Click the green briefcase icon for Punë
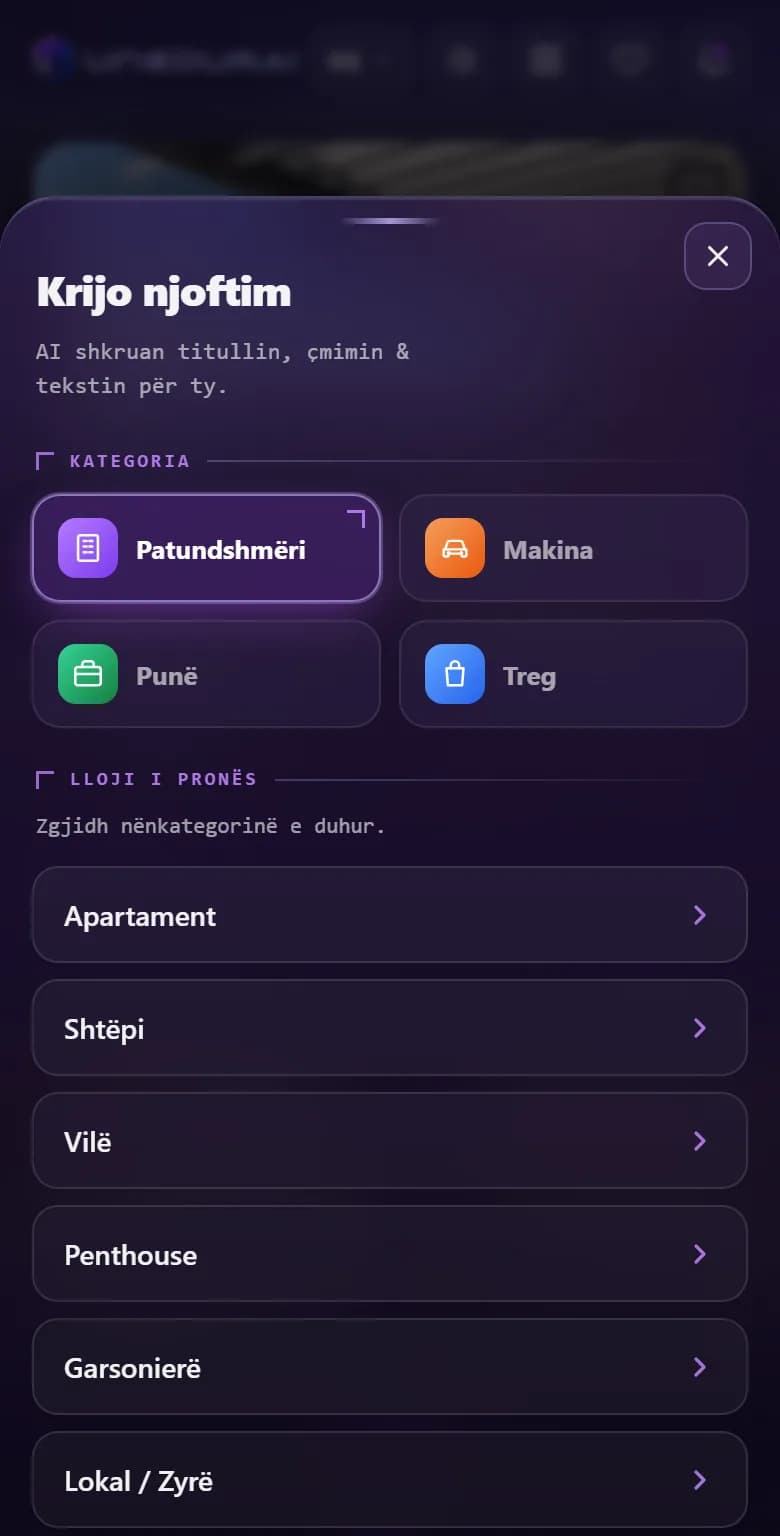Image resolution: width=780 pixels, height=1536 pixels. (x=88, y=674)
